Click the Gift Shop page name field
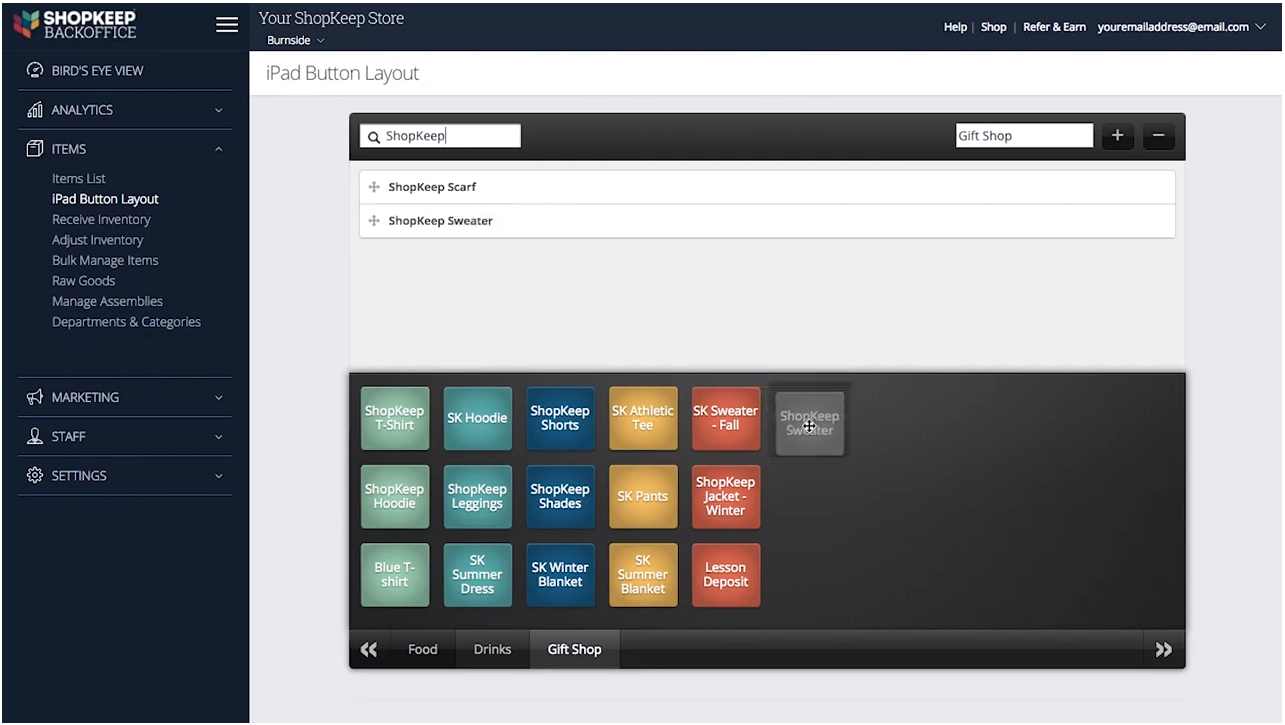This screenshot has height=725, width=1285. pyautogui.click(x=1024, y=136)
